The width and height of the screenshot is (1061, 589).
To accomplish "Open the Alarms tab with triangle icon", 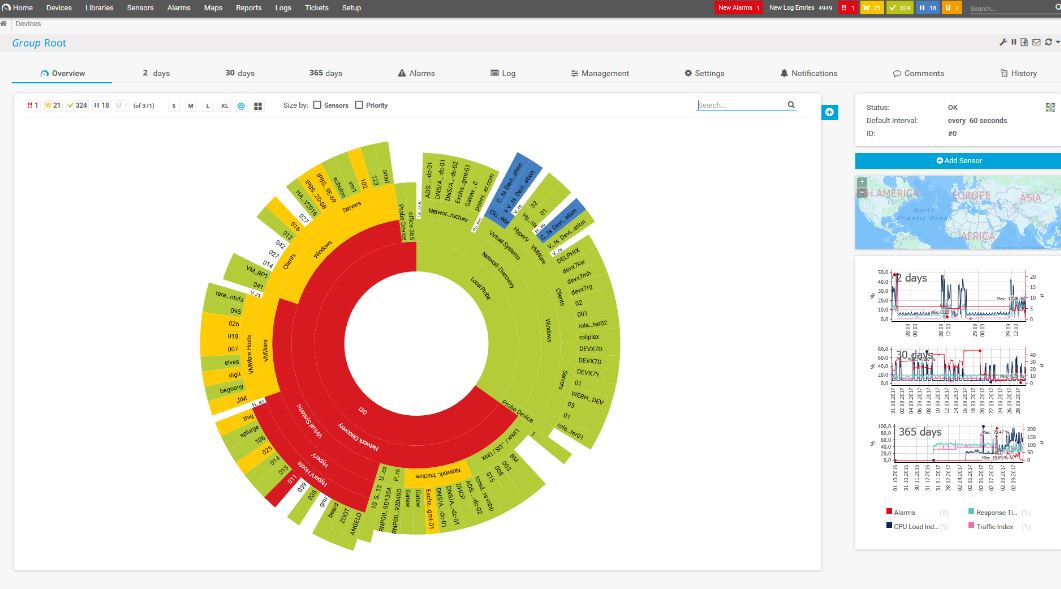I will (416, 73).
